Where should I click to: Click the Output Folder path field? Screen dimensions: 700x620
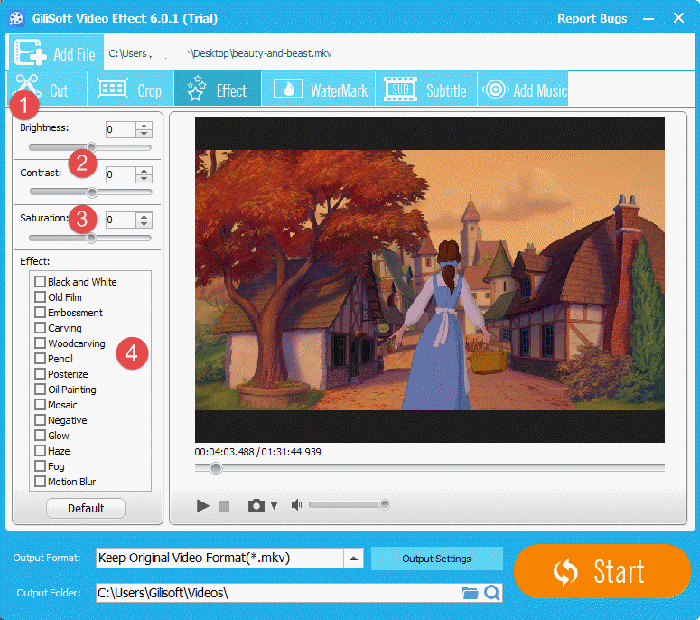pyautogui.click(x=275, y=593)
